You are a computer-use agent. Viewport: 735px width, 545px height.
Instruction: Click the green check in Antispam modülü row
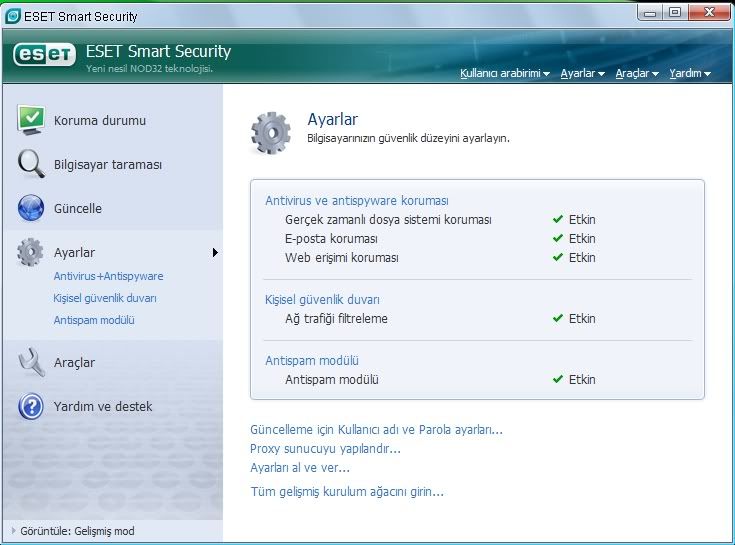click(557, 379)
